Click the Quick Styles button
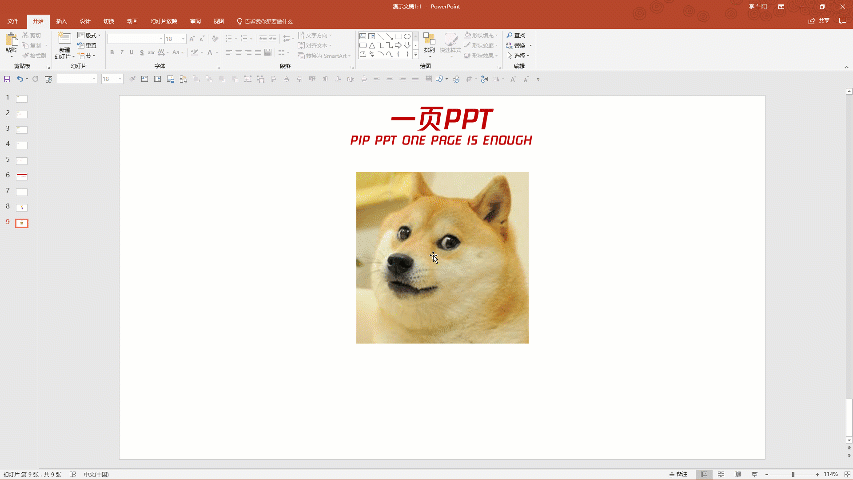 click(451, 43)
